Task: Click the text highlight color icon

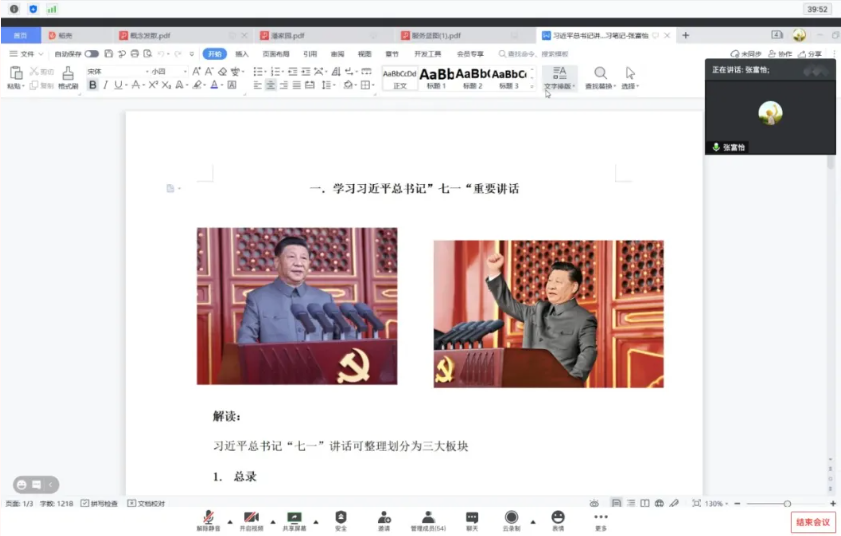Action: (x=197, y=85)
